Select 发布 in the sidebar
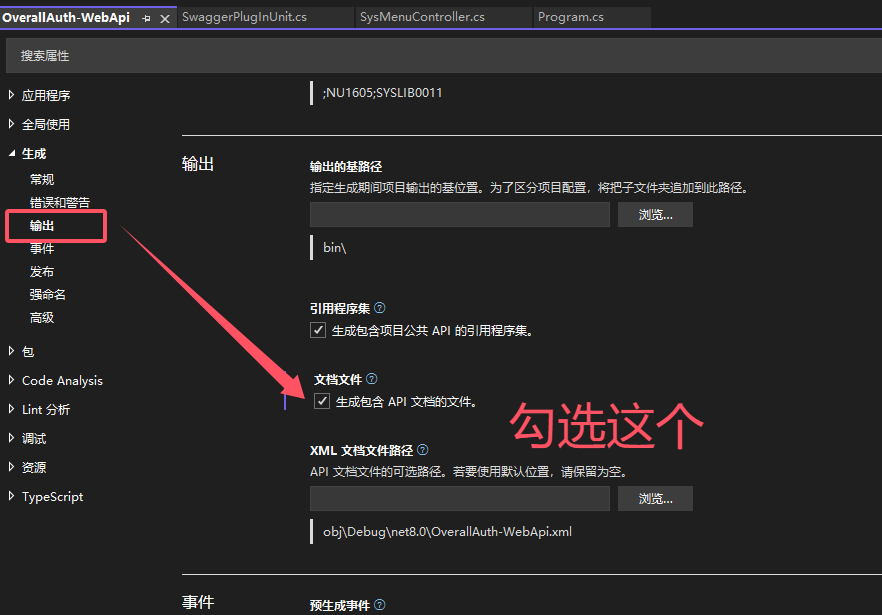This screenshot has width=882, height=615. (x=42, y=272)
